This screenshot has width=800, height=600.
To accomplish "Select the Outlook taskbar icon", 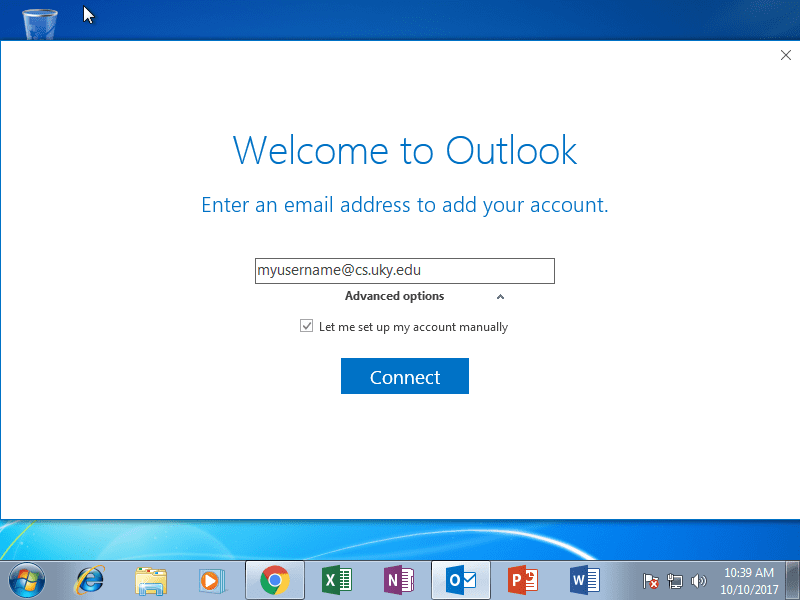I will [461, 580].
